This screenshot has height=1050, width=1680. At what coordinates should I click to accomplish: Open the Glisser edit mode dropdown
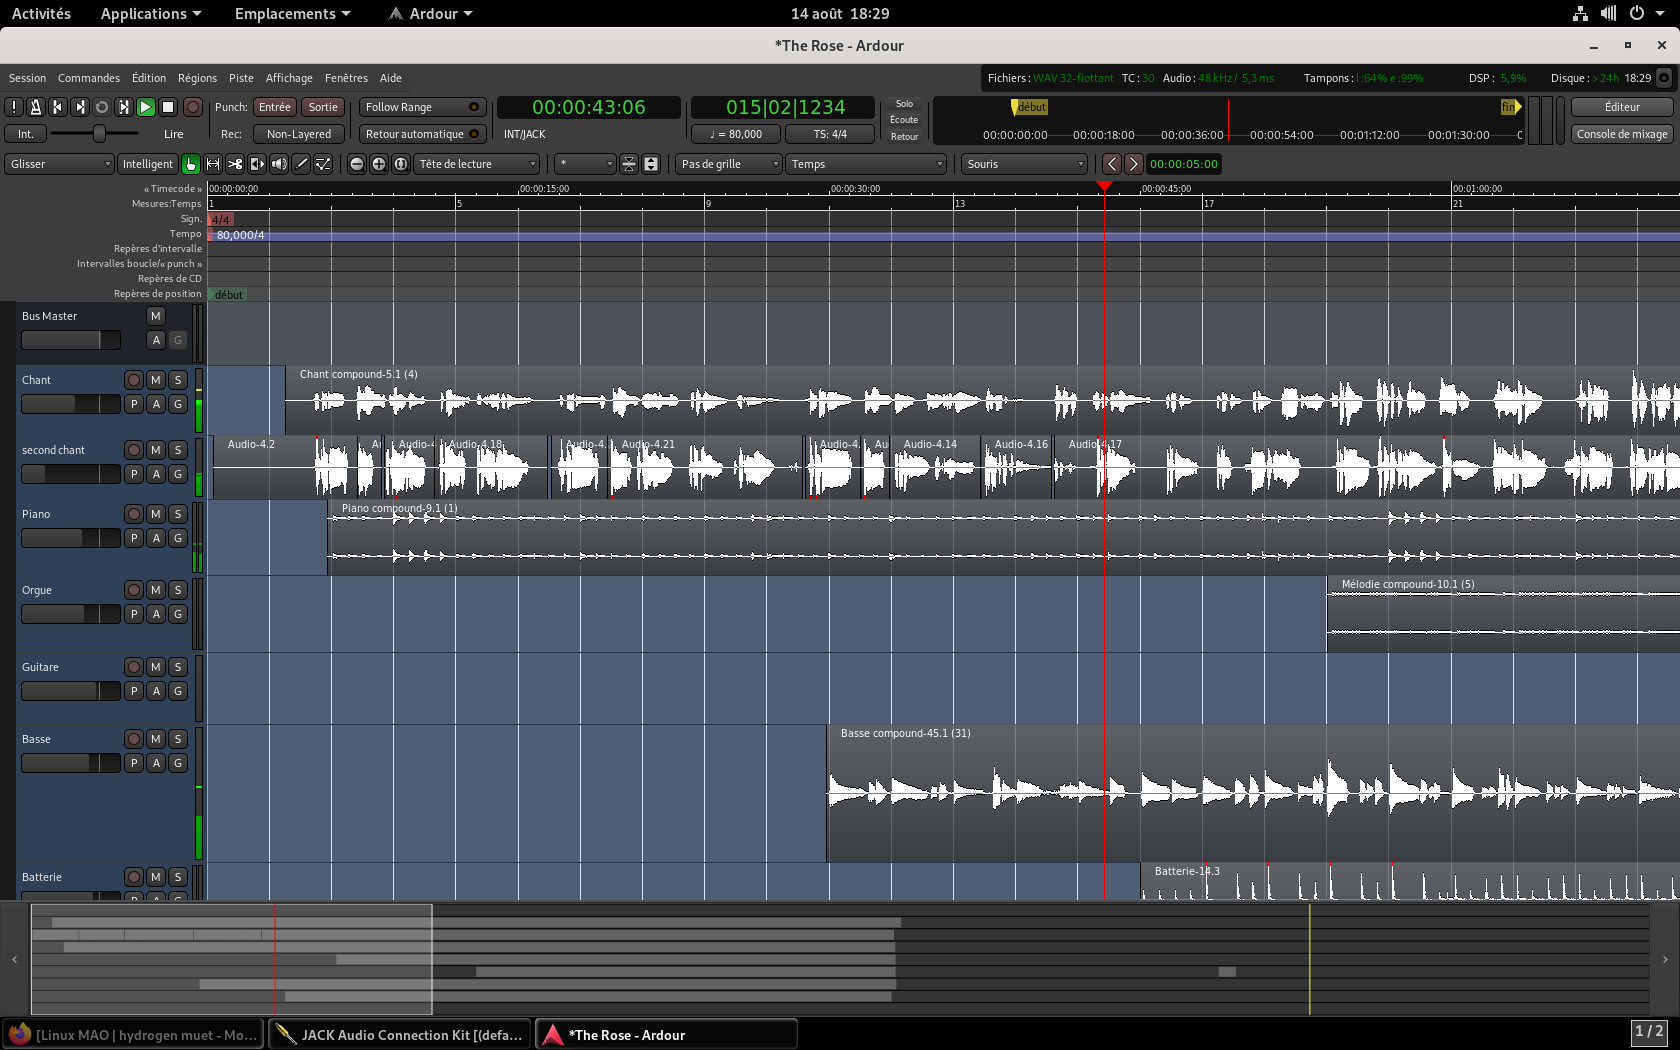[x=60, y=164]
